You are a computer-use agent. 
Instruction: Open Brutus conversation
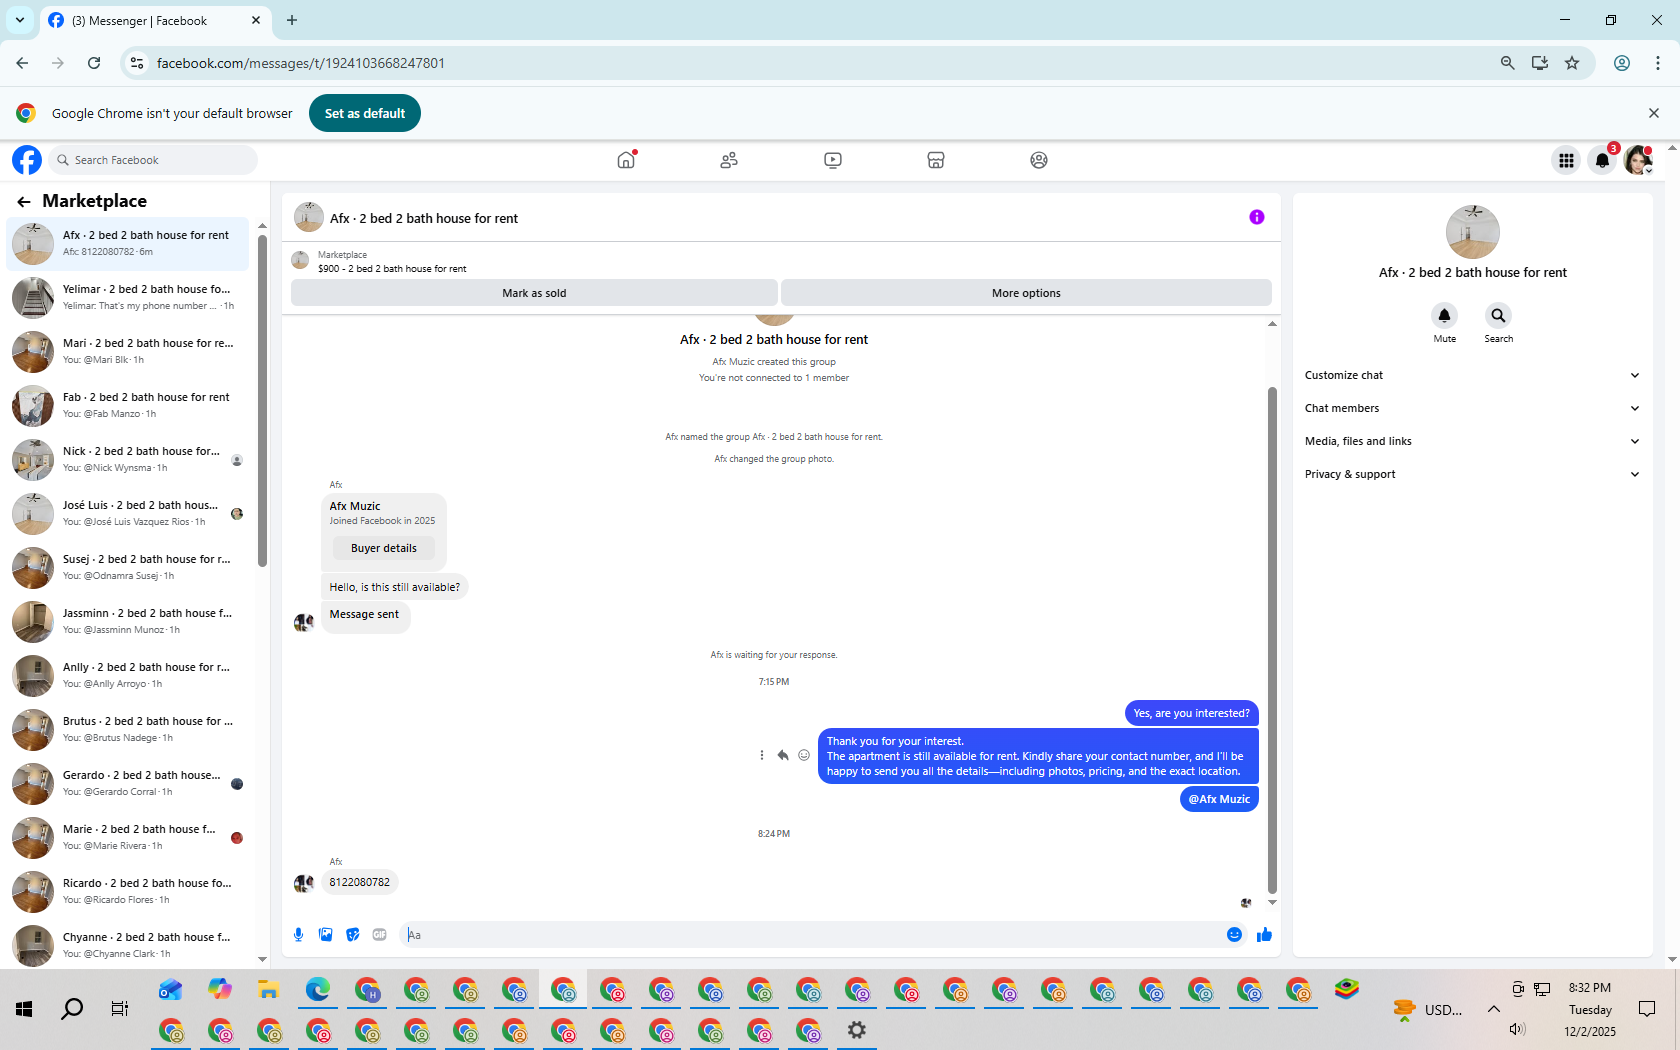click(128, 729)
